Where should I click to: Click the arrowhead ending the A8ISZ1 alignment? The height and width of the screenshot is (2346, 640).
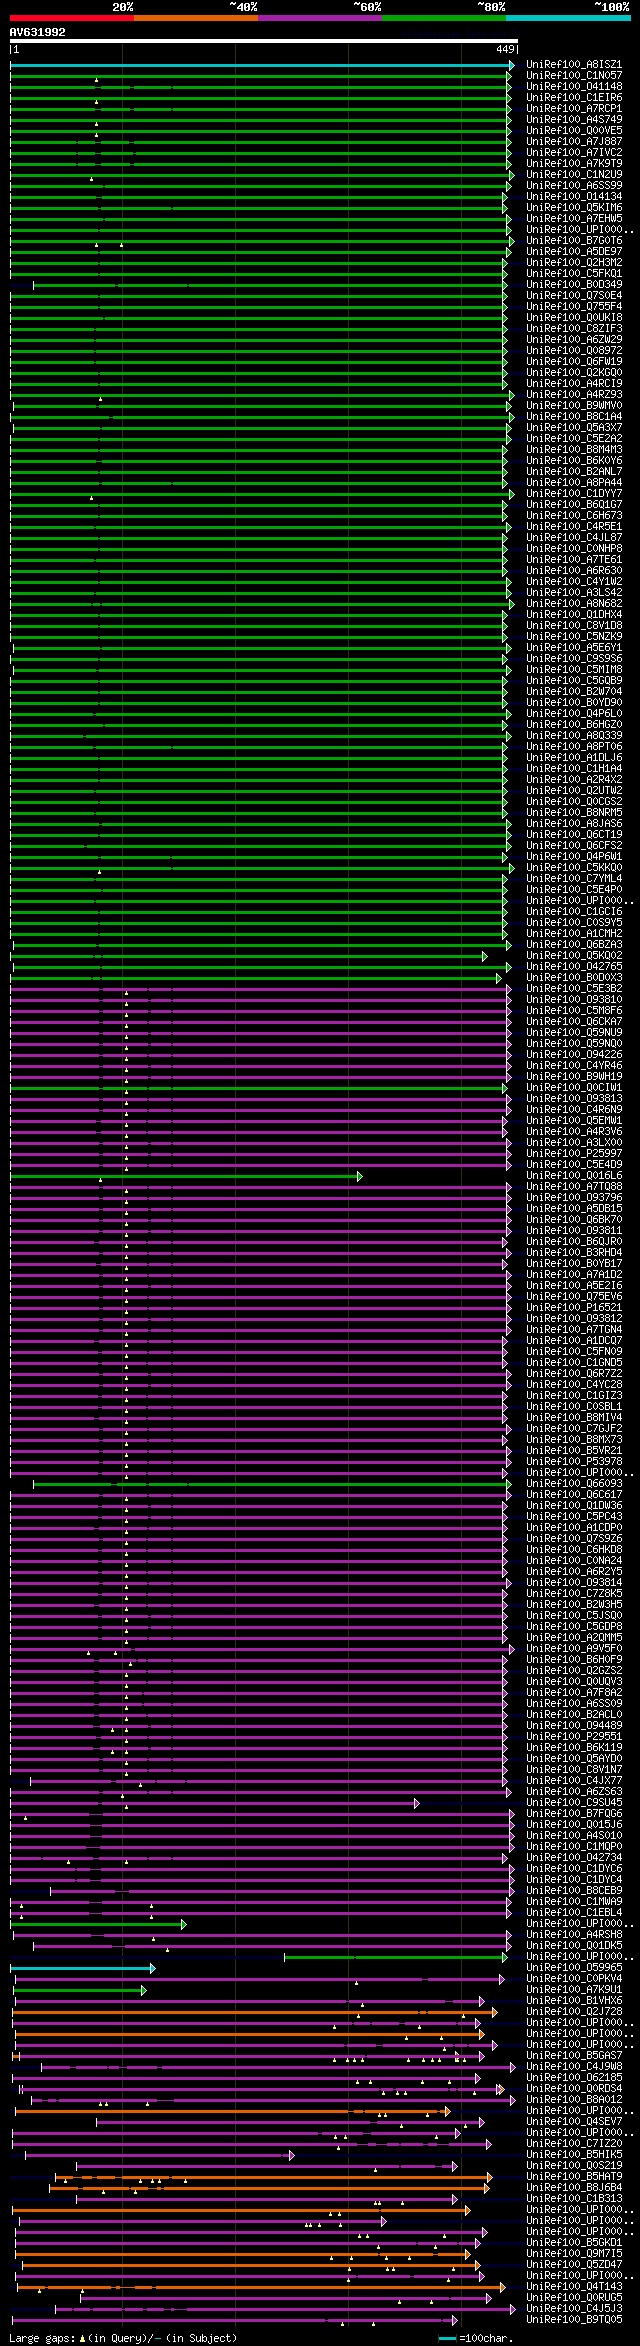512,65
